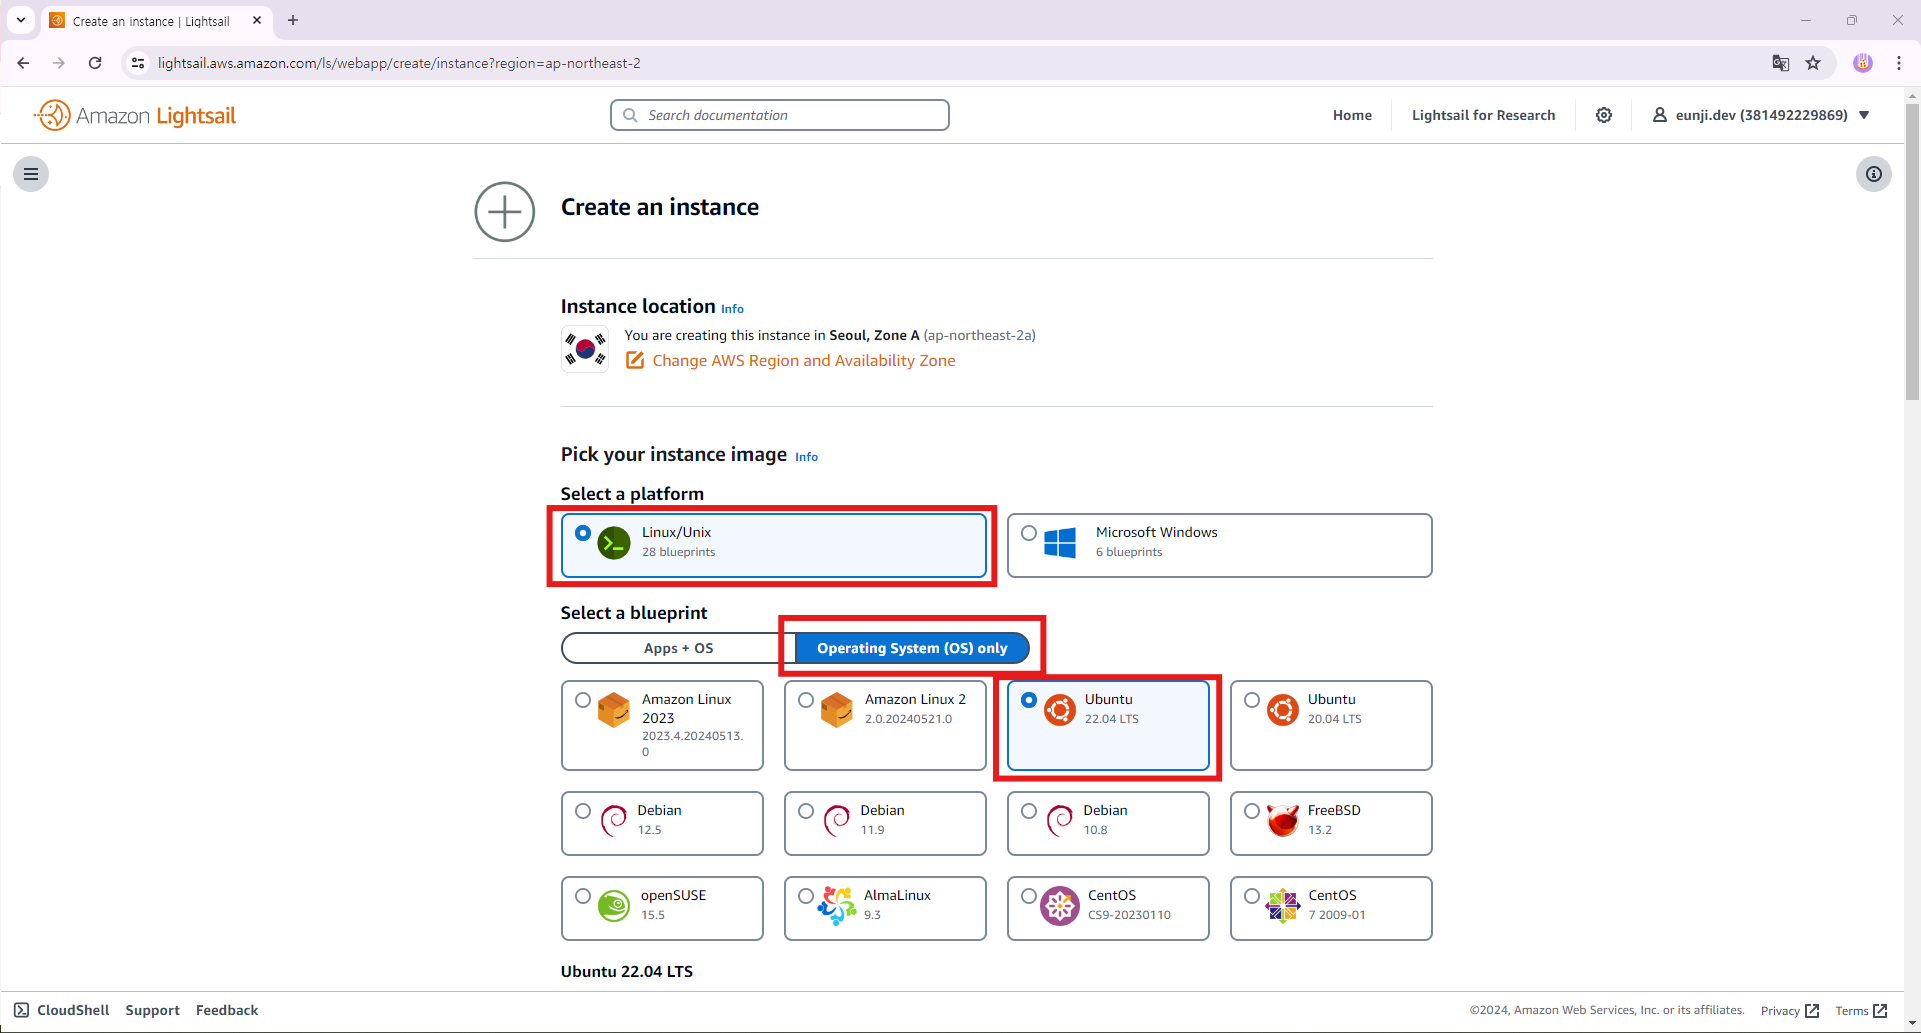Image resolution: width=1921 pixels, height=1033 pixels.
Task: Select the Microsoft Windows platform radio
Action: [x=1029, y=533]
